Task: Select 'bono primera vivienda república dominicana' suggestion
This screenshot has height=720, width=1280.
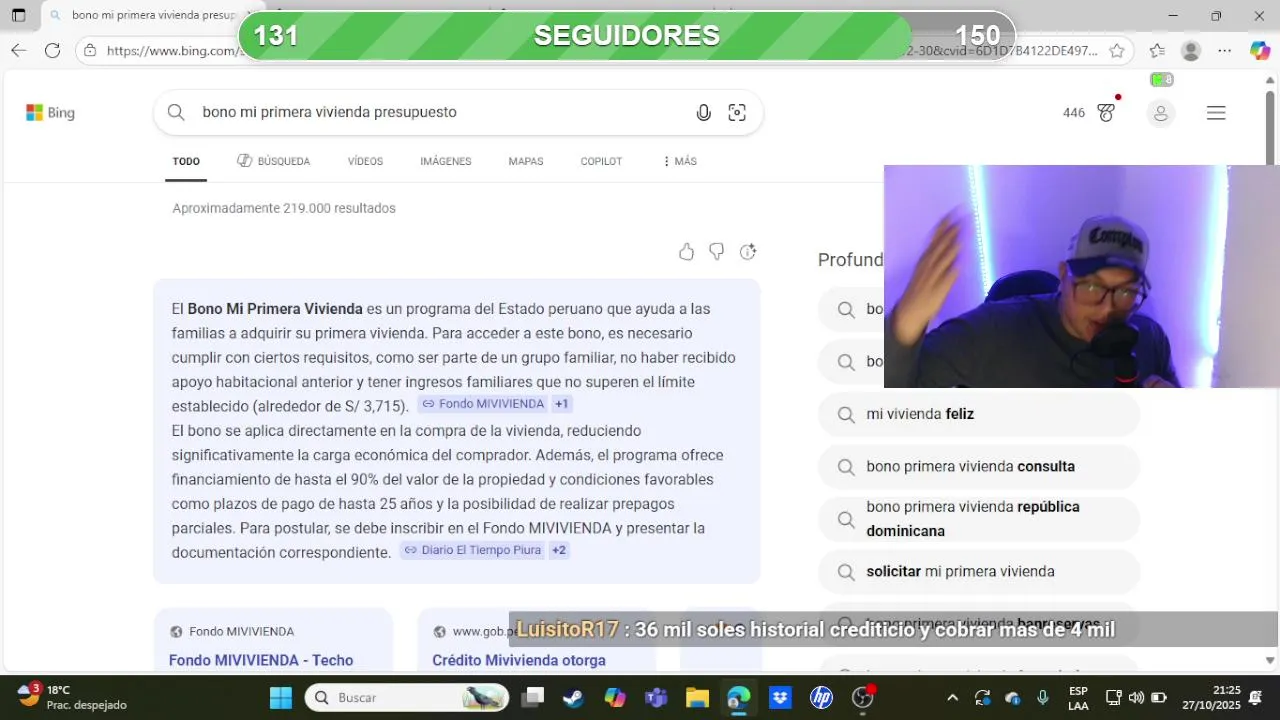Action: [979, 519]
